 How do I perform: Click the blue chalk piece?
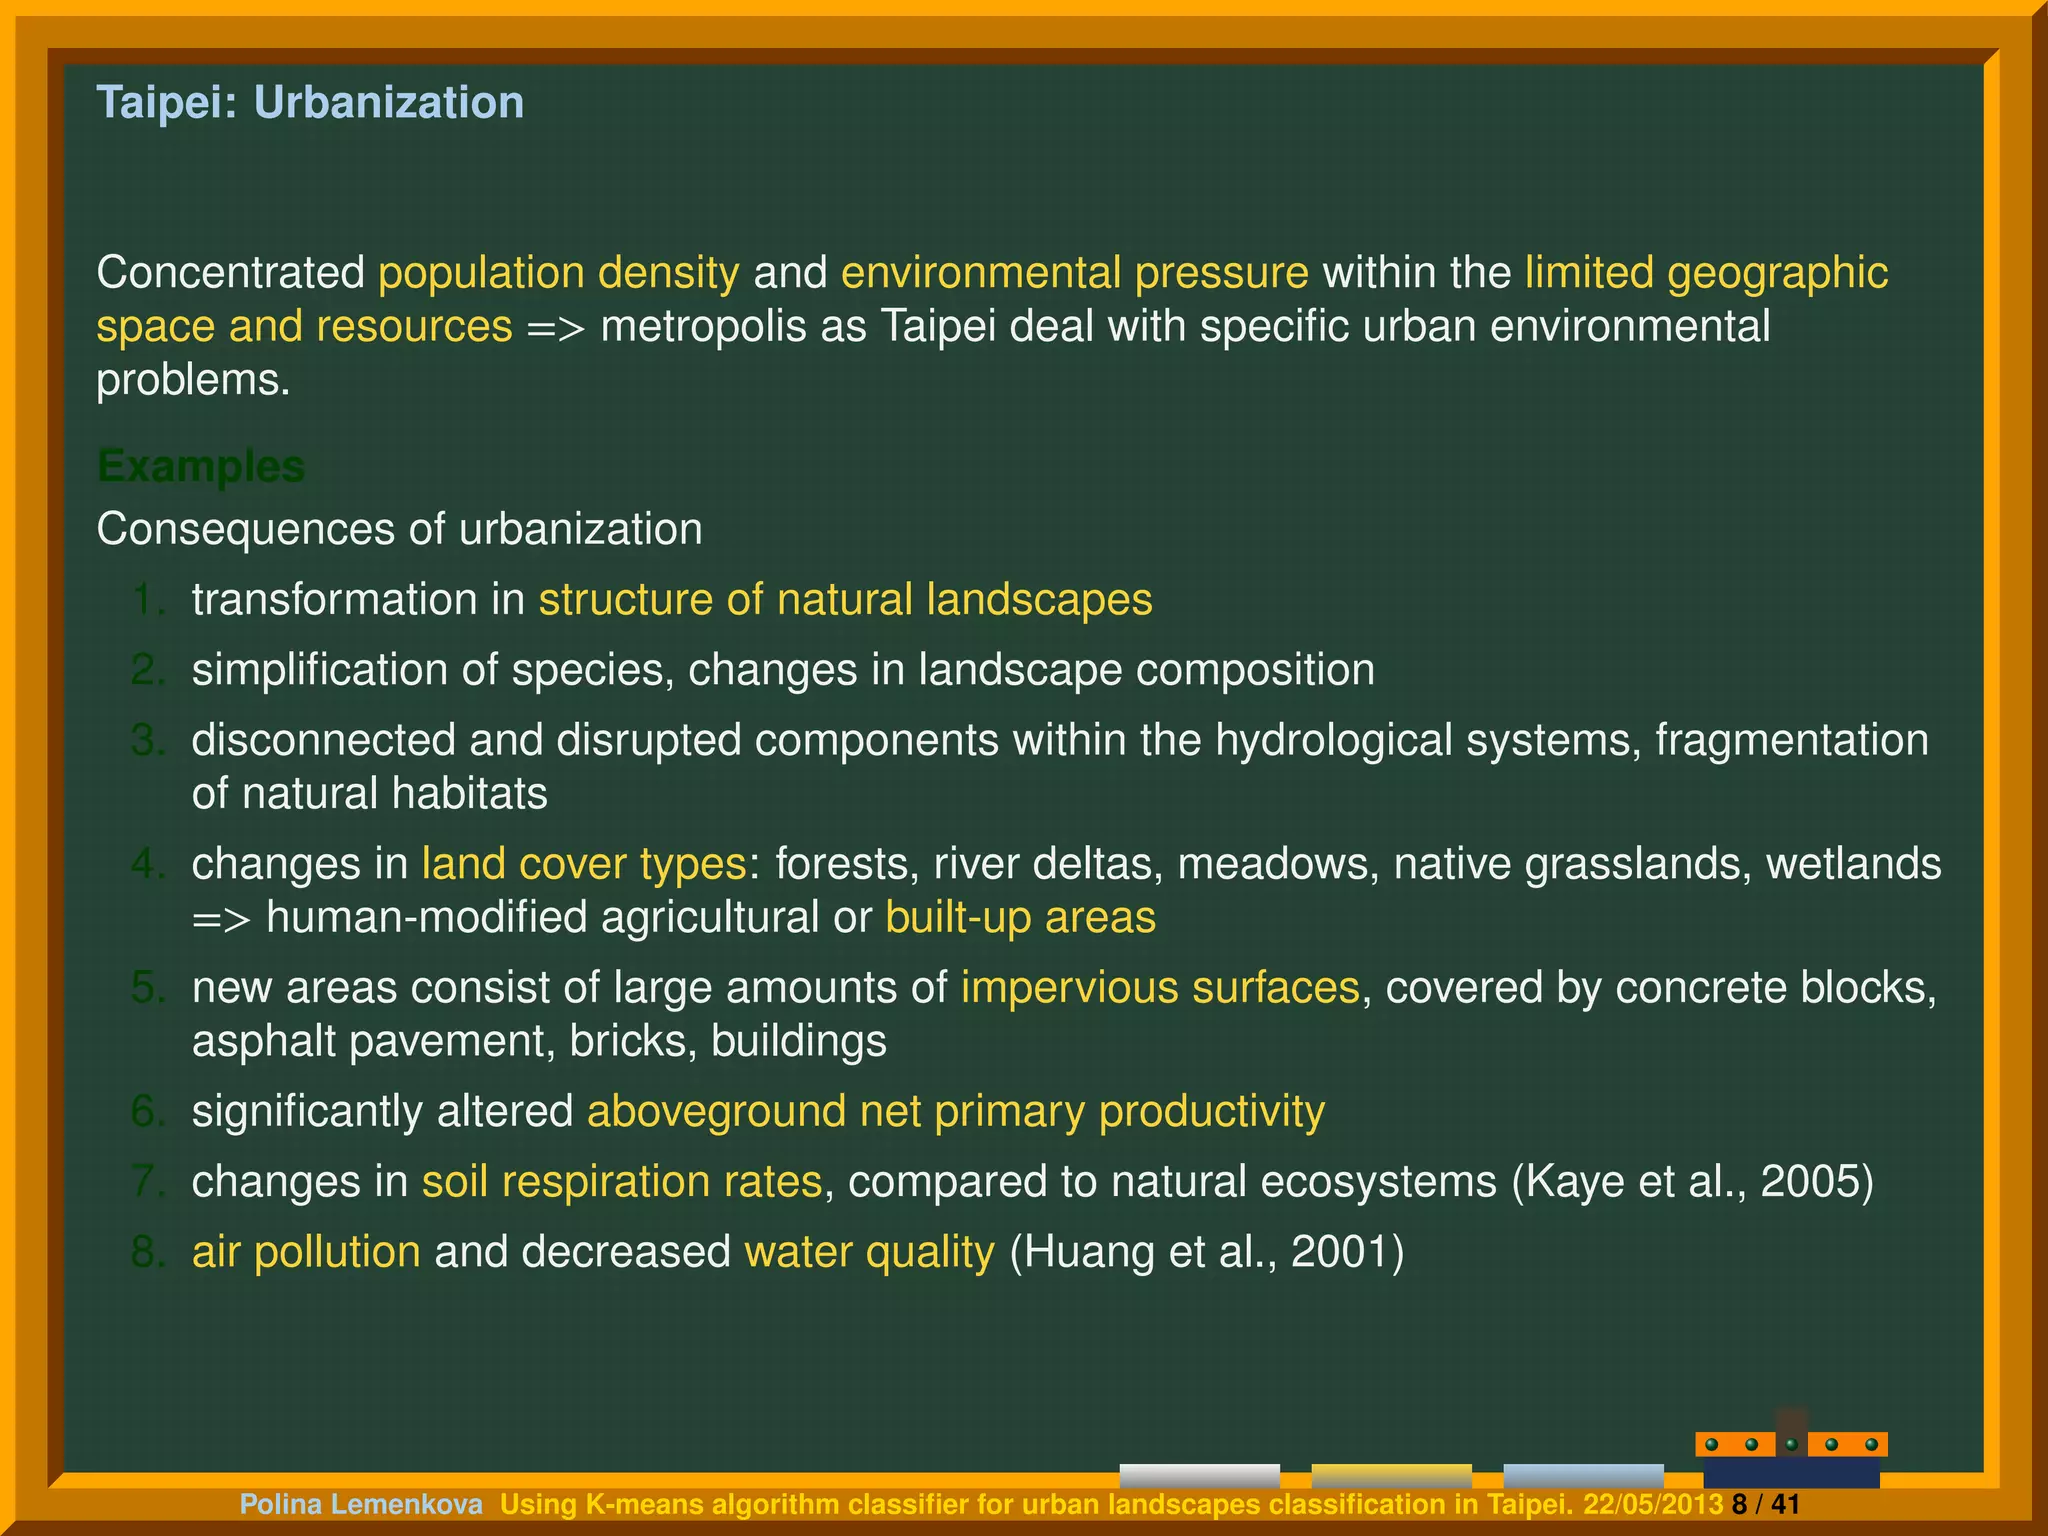point(1583,1475)
